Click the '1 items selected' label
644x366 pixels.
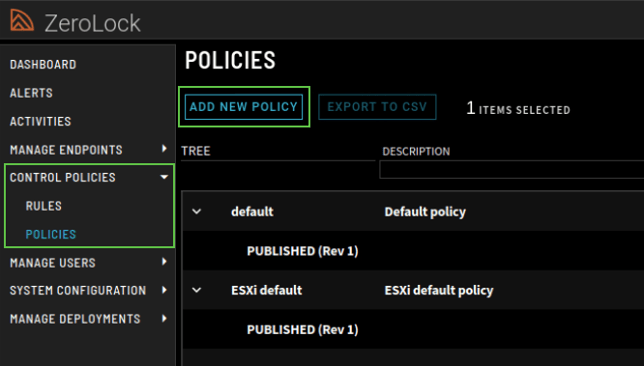[x=518, y=108]
